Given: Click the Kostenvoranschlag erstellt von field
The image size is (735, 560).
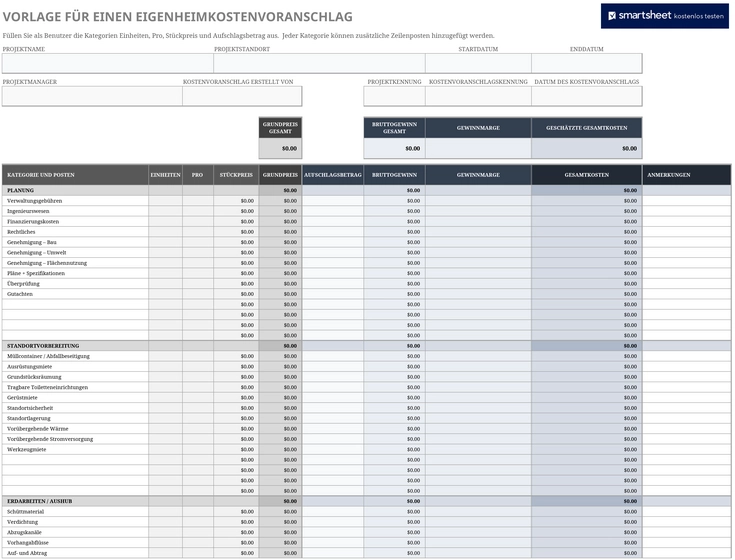Looking at the screenshot, I should (242, 96).
